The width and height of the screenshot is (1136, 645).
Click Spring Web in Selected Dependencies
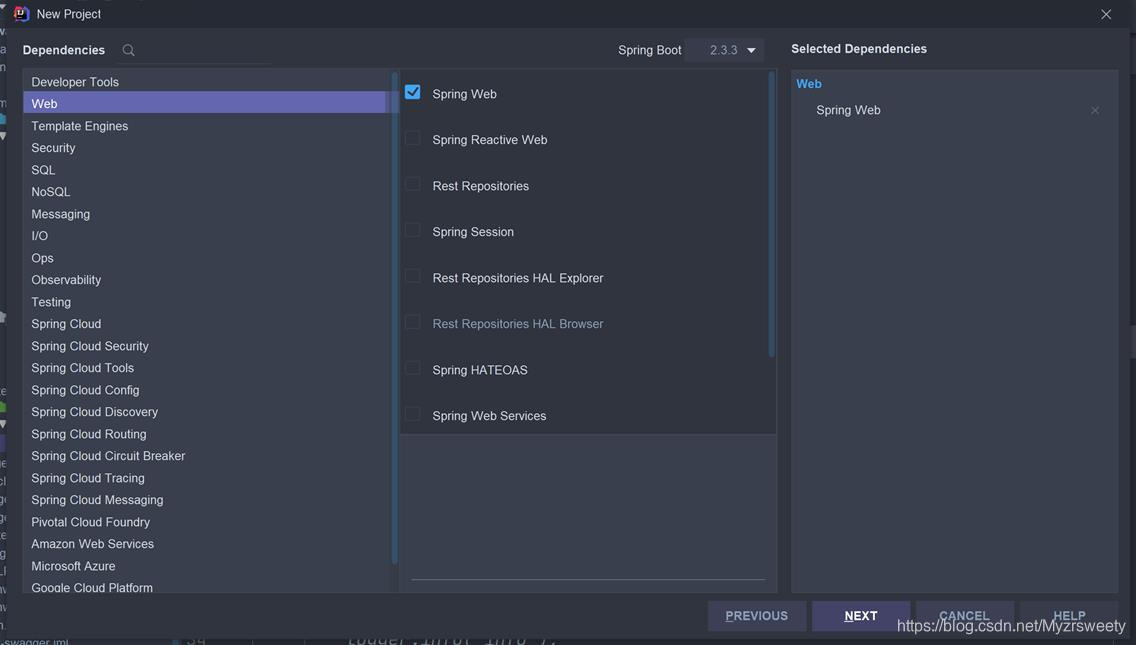pyautogui.click(x=848, y=110)
